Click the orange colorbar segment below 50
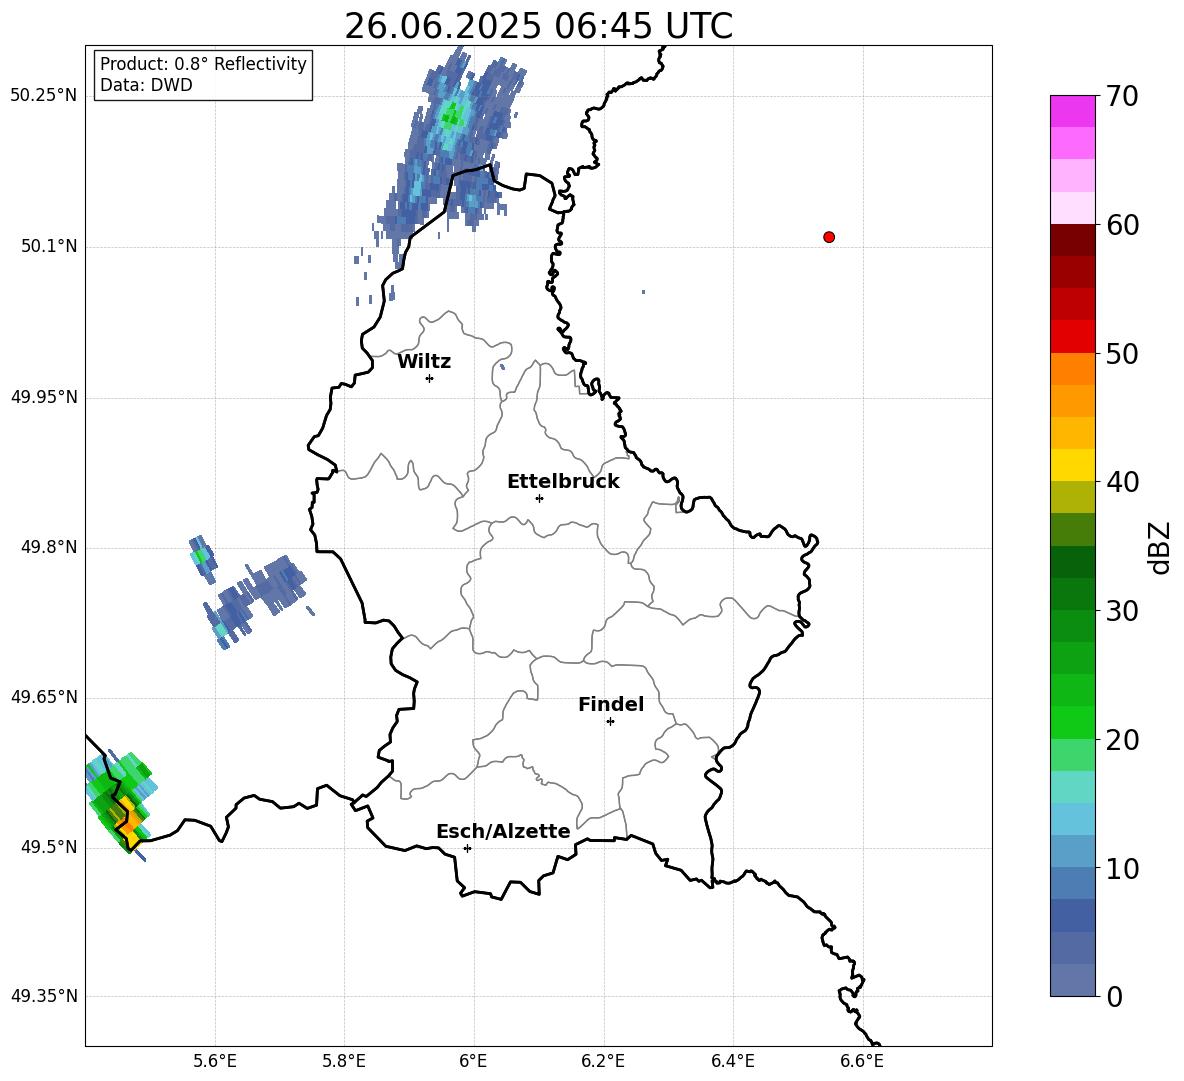This screenshot has width=1184, height=1081. (1073, 369)
